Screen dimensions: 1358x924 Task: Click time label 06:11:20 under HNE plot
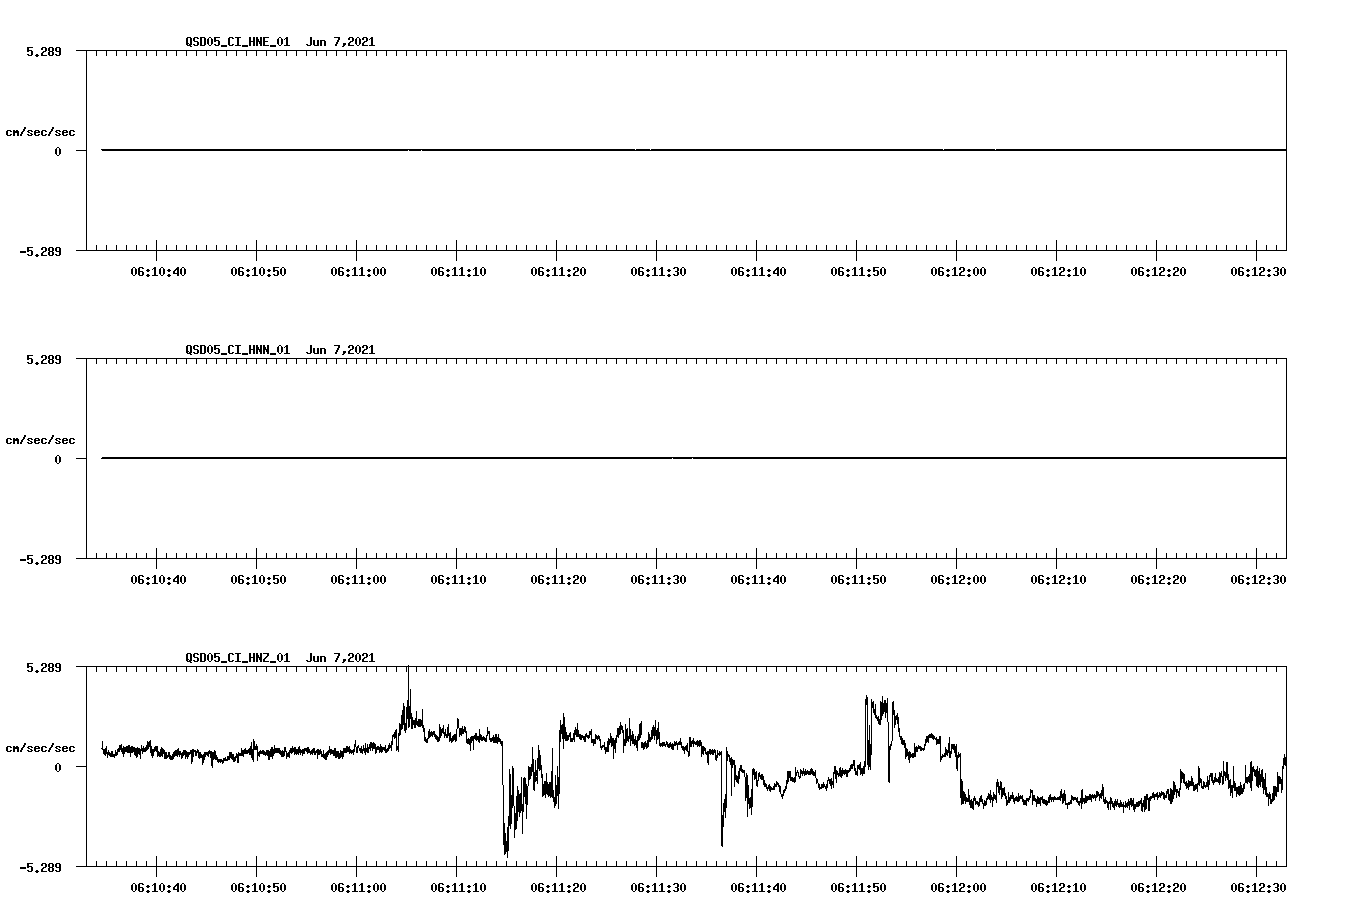tap(558, 272)
